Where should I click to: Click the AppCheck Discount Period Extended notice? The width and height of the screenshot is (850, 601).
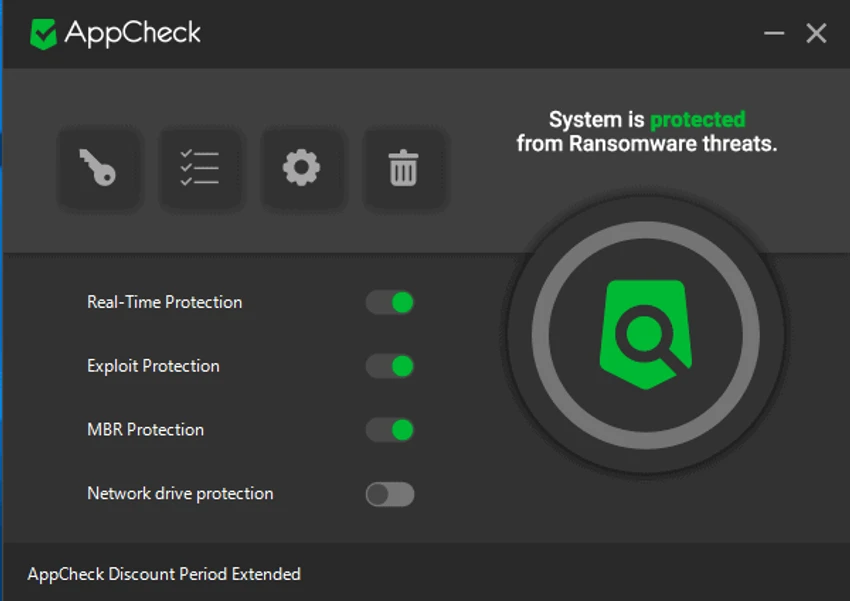(x=164, y=574)
